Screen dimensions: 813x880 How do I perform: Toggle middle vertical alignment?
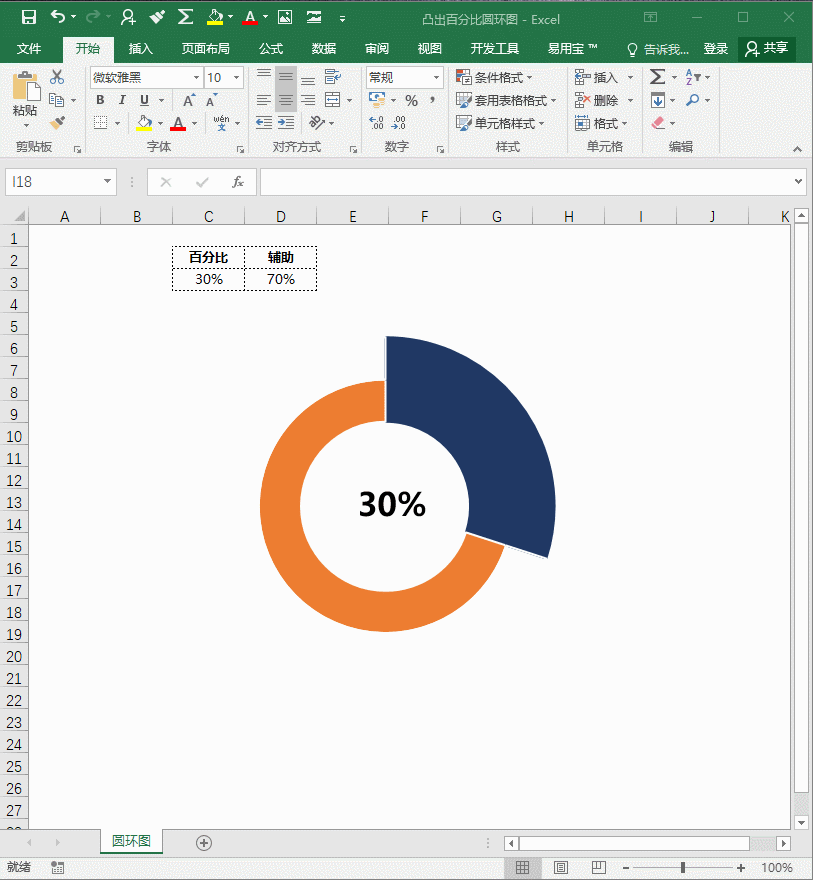pos(286,77)
